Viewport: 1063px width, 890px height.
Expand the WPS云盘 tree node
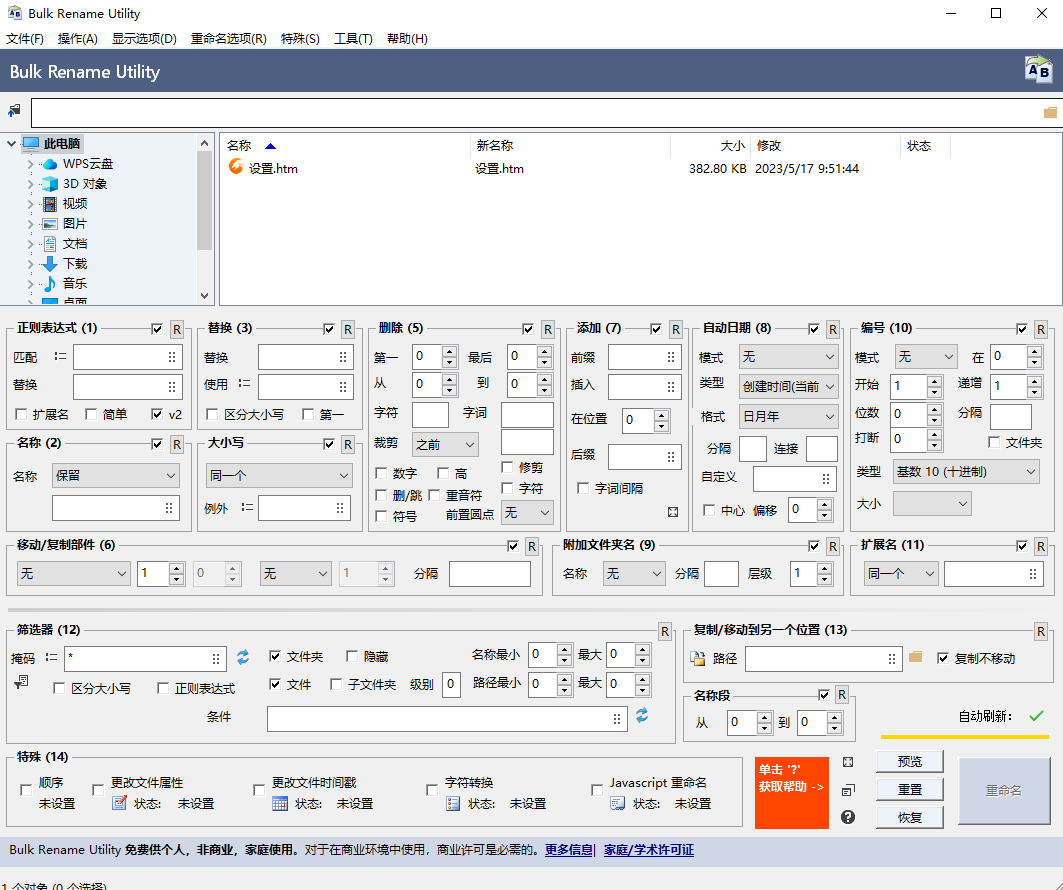(x=31, y=164)
